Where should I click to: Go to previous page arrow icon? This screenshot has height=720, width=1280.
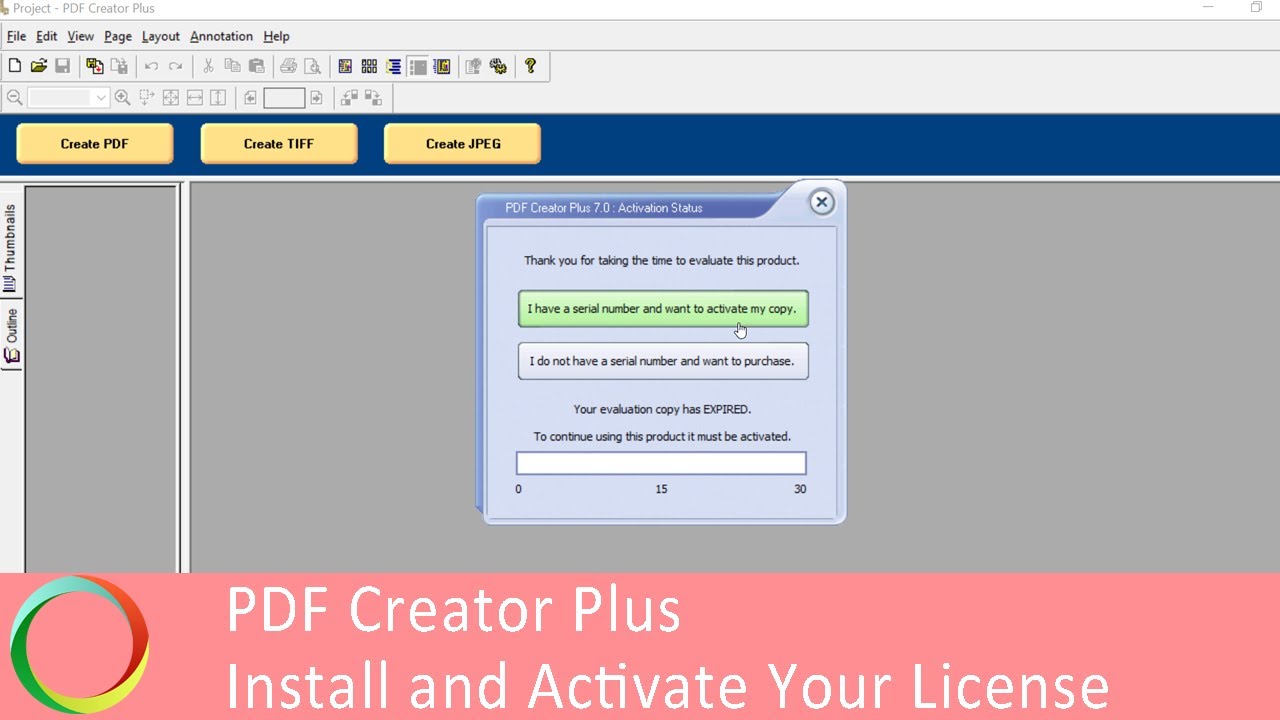[x=250, y=97]
